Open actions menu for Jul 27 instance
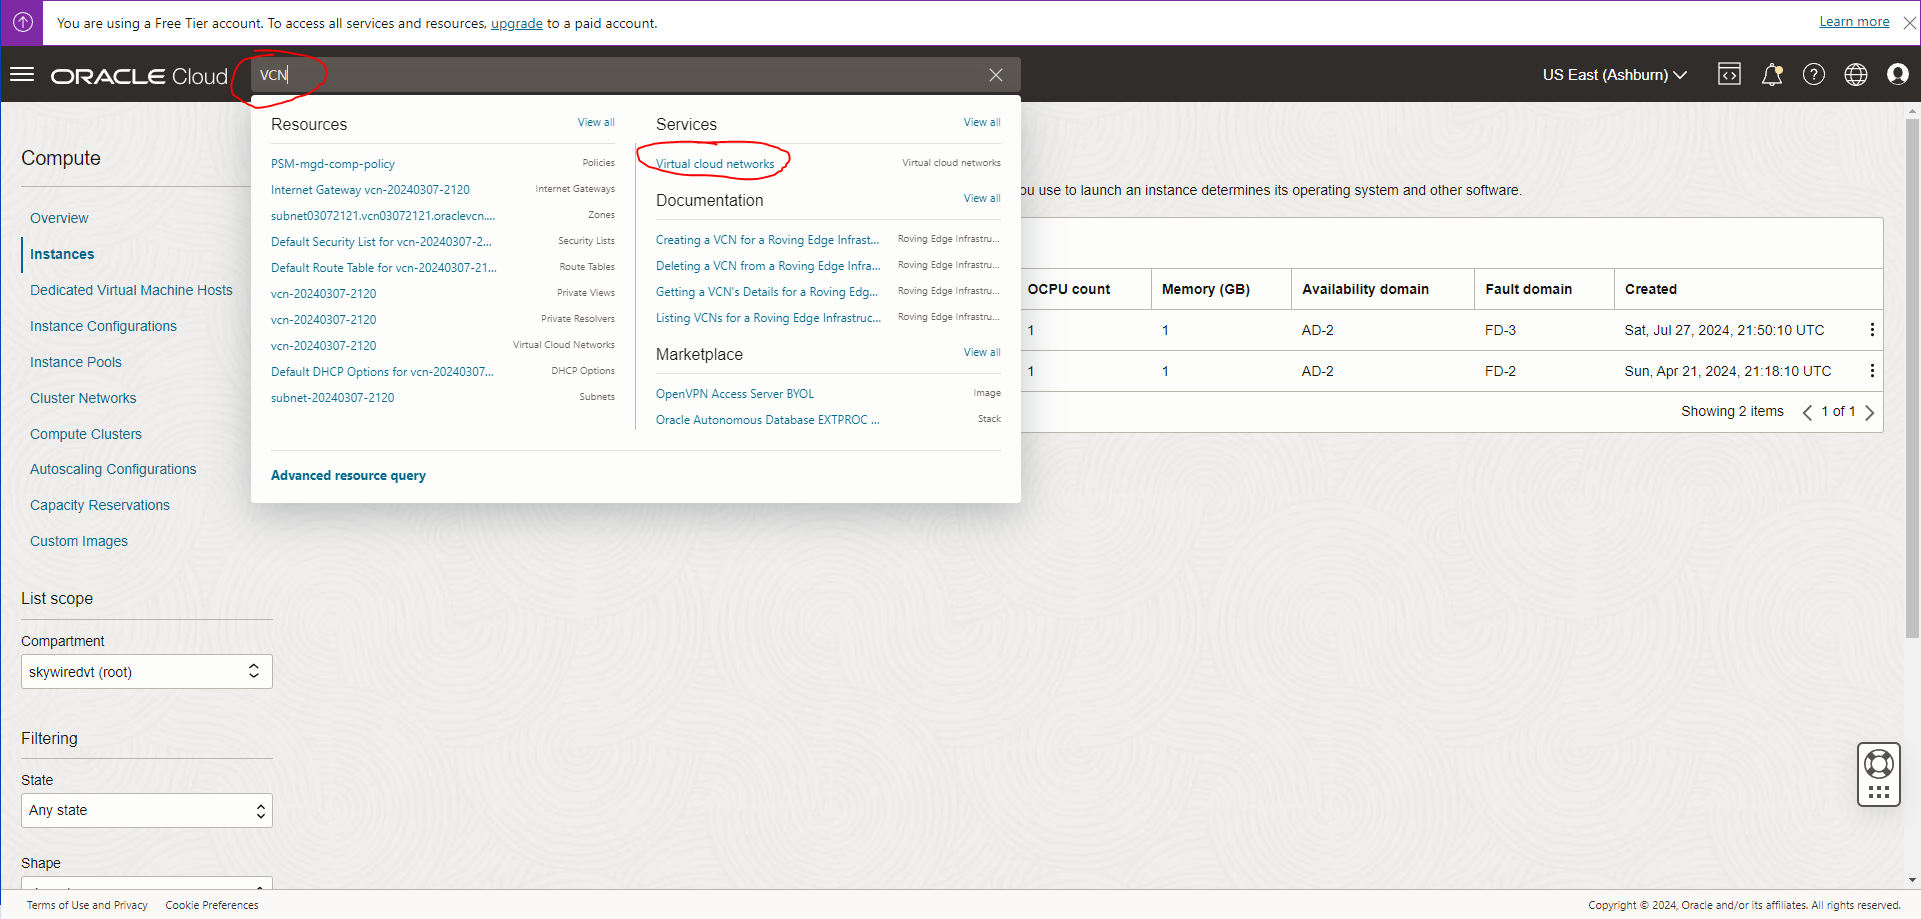Image resolution: width=1921 pixels, height=919 pixels. click(x=1872, y=330)
